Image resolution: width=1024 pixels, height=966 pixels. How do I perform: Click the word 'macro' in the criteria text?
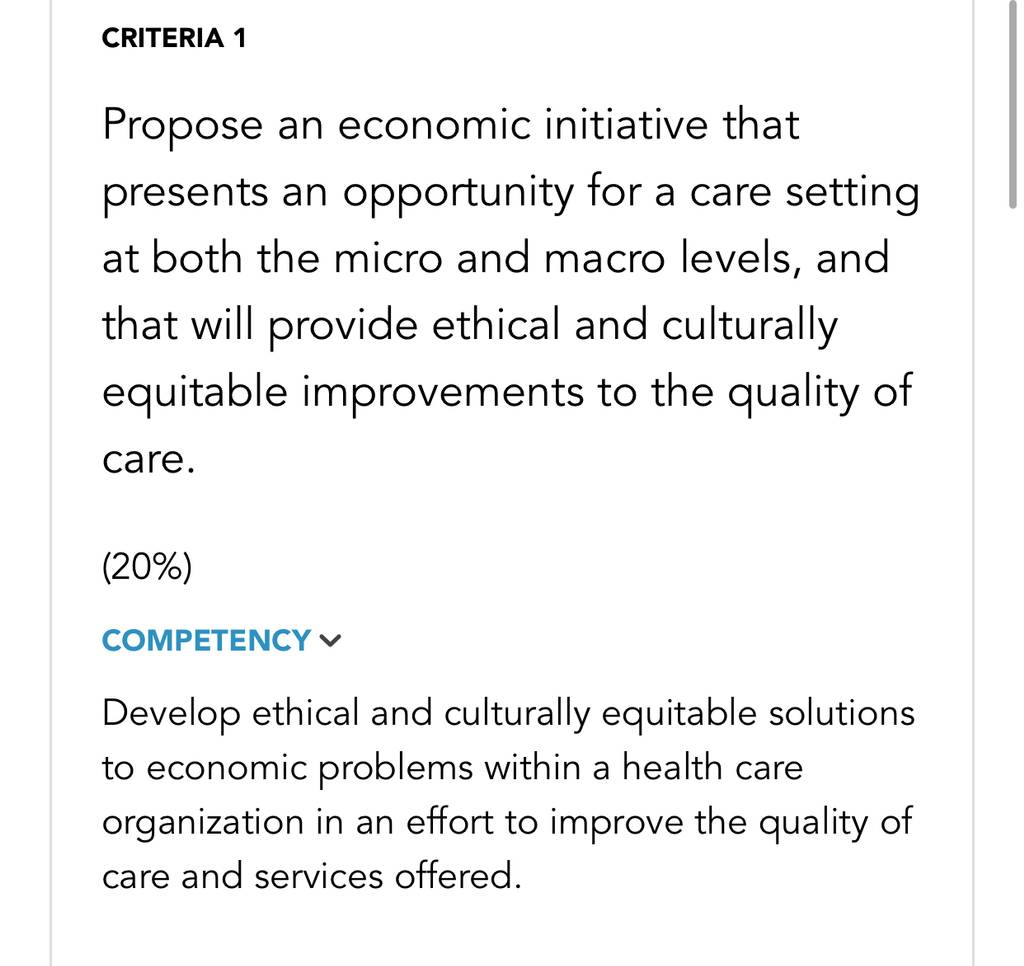pyautogui.click(x=604, y=259)
